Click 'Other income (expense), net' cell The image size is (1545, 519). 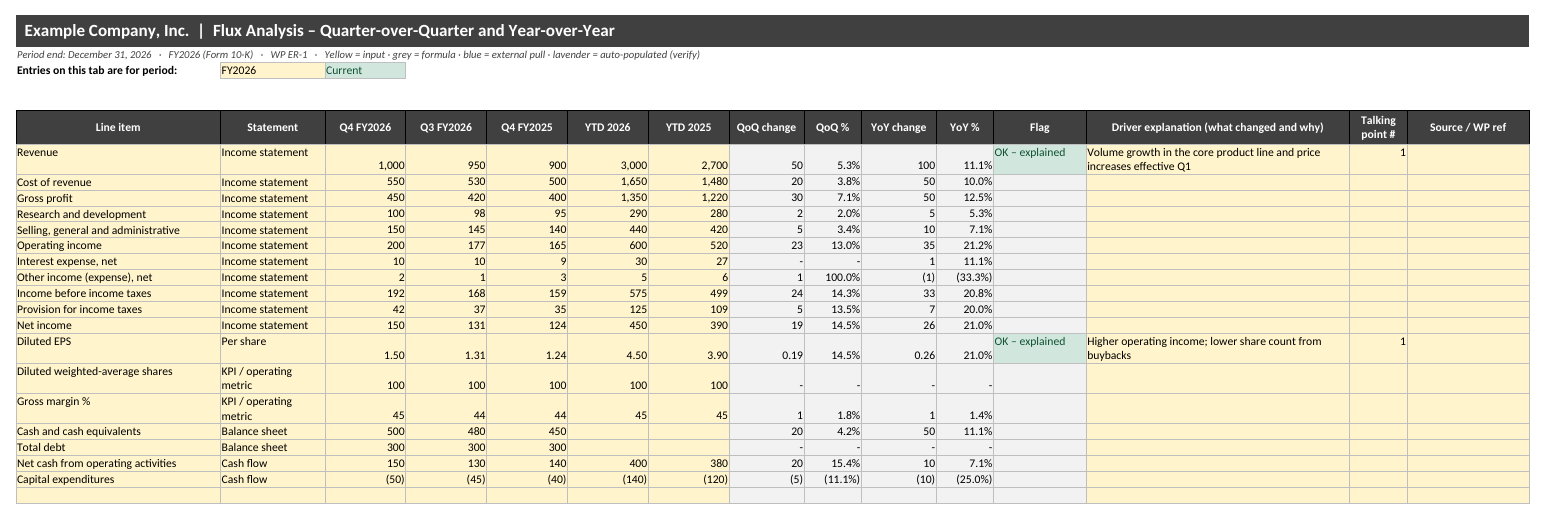118,278
